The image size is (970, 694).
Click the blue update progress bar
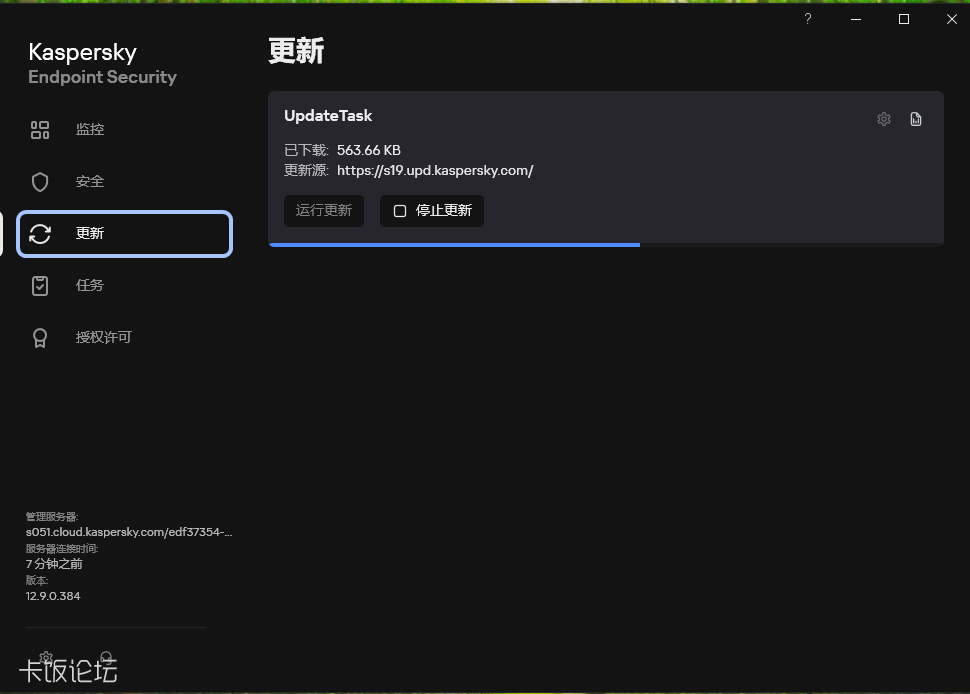click(455, 245)
